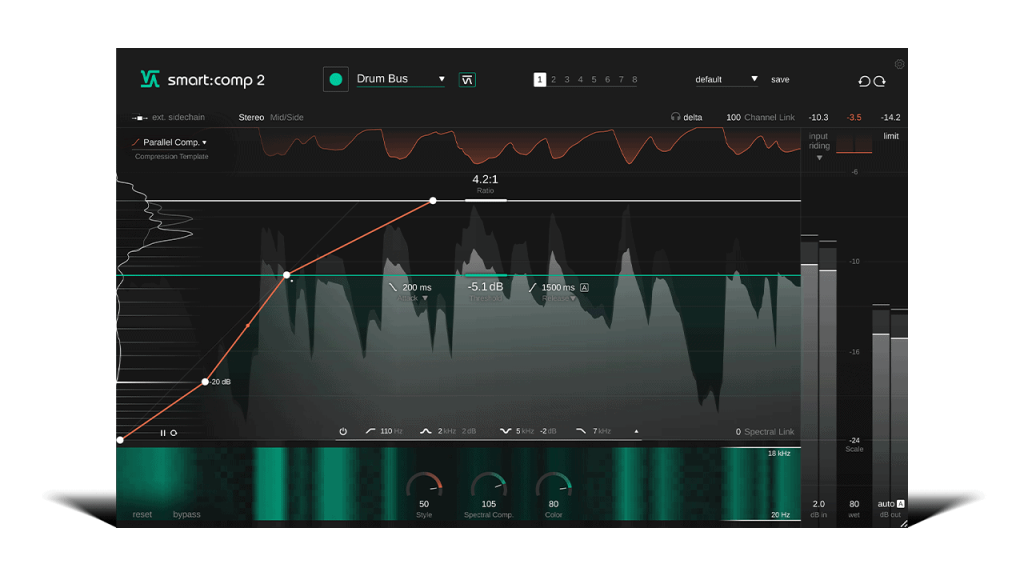The width and height of the screenshot is (1024, 576).
Task: Click the -3.5 gain reduction readout
Action: point(854,118)
